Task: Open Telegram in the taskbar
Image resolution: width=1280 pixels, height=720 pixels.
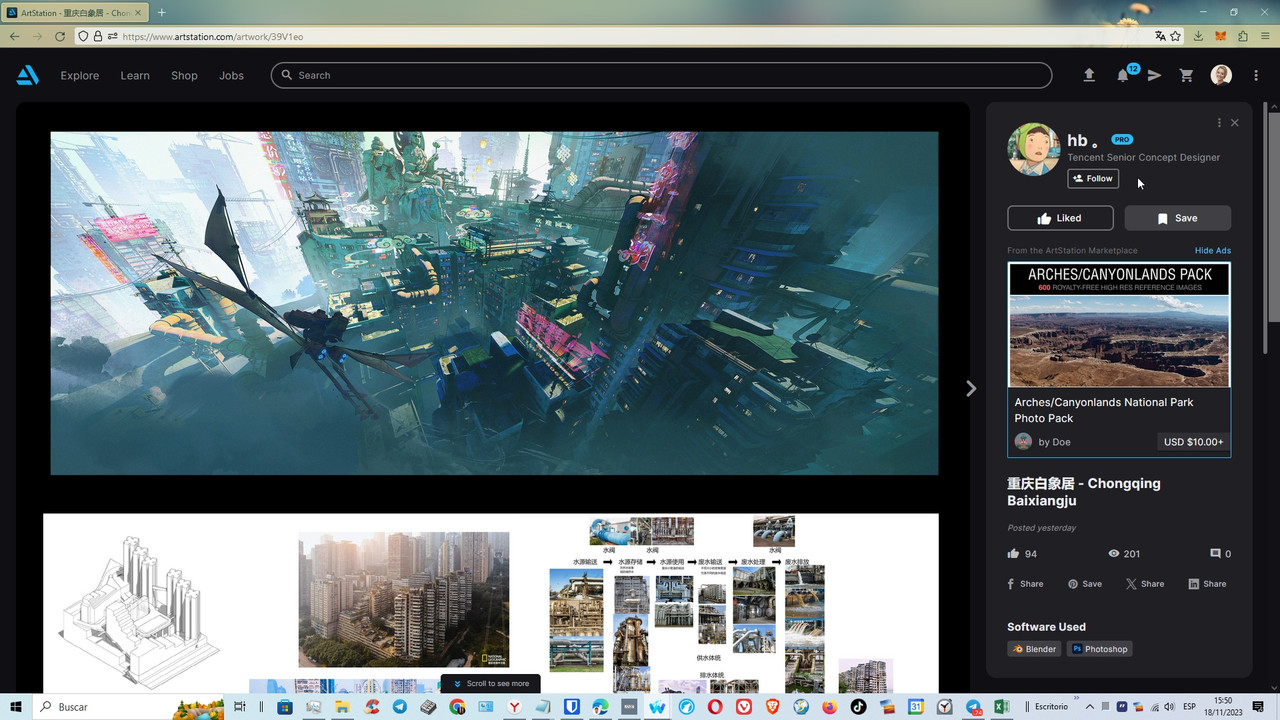Action: coord(400,707)
